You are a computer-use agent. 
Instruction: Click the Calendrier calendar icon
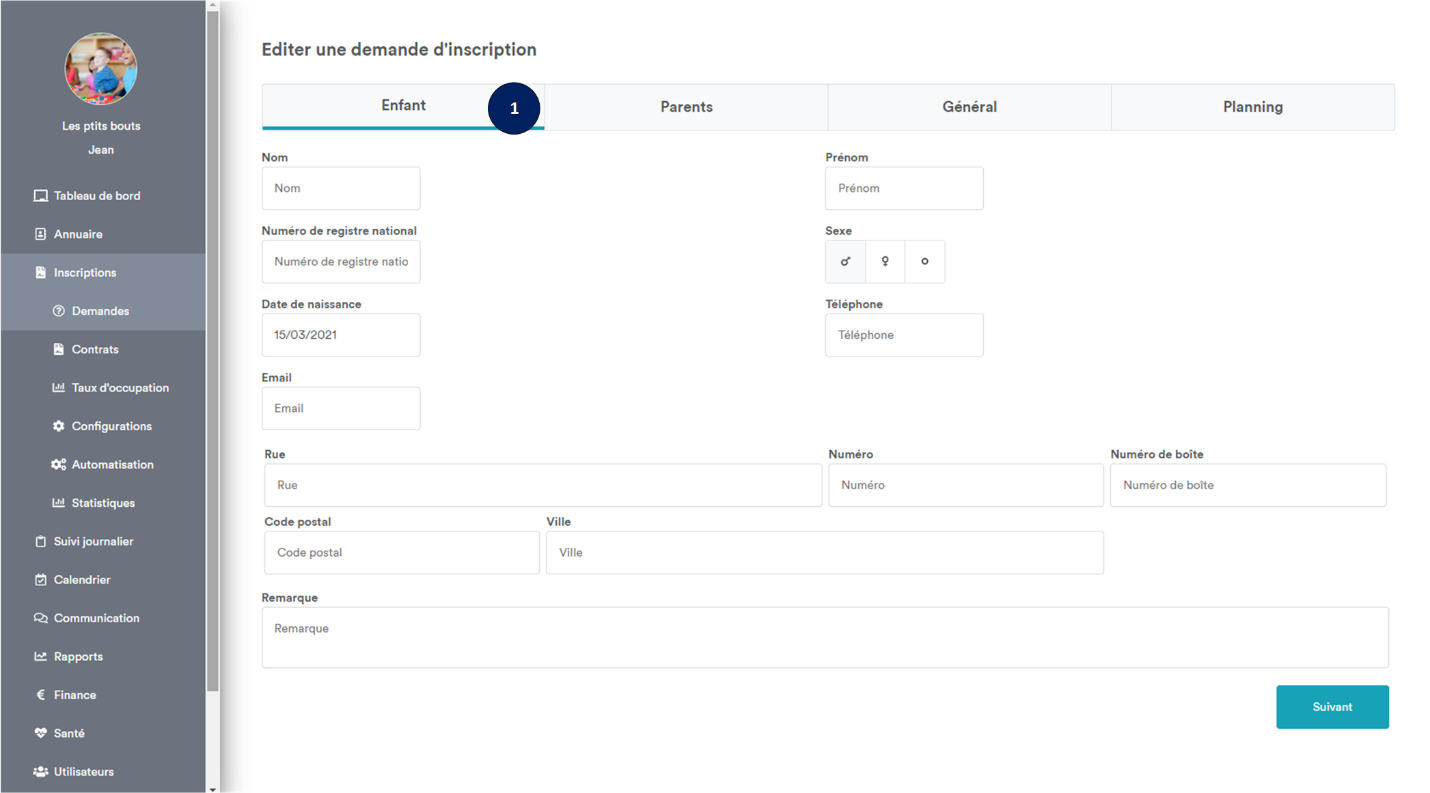click(x=40, y=580)
